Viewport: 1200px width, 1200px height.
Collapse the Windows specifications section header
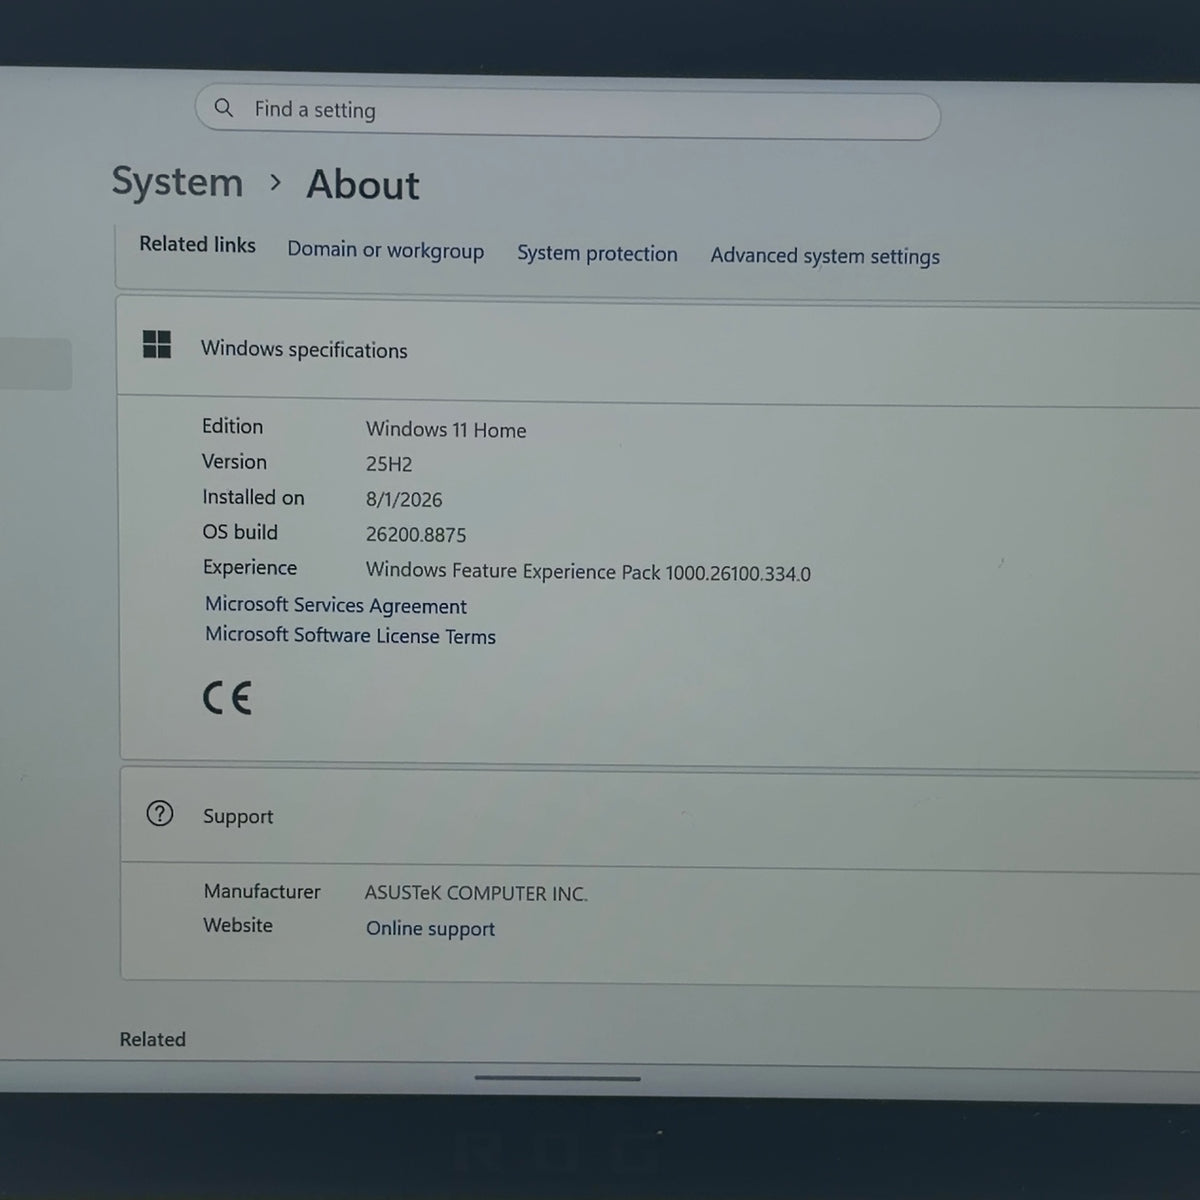[x=658, y=350]
